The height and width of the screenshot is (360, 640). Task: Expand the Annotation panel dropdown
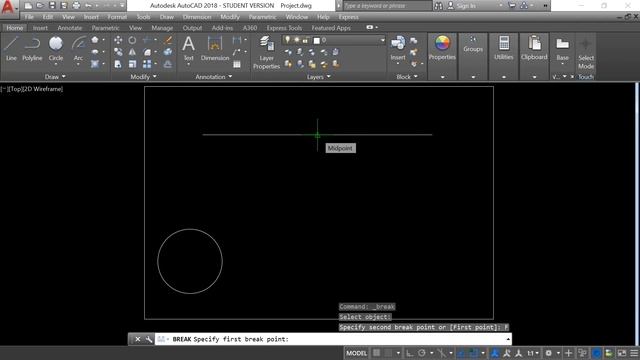(x=214, y=77)
